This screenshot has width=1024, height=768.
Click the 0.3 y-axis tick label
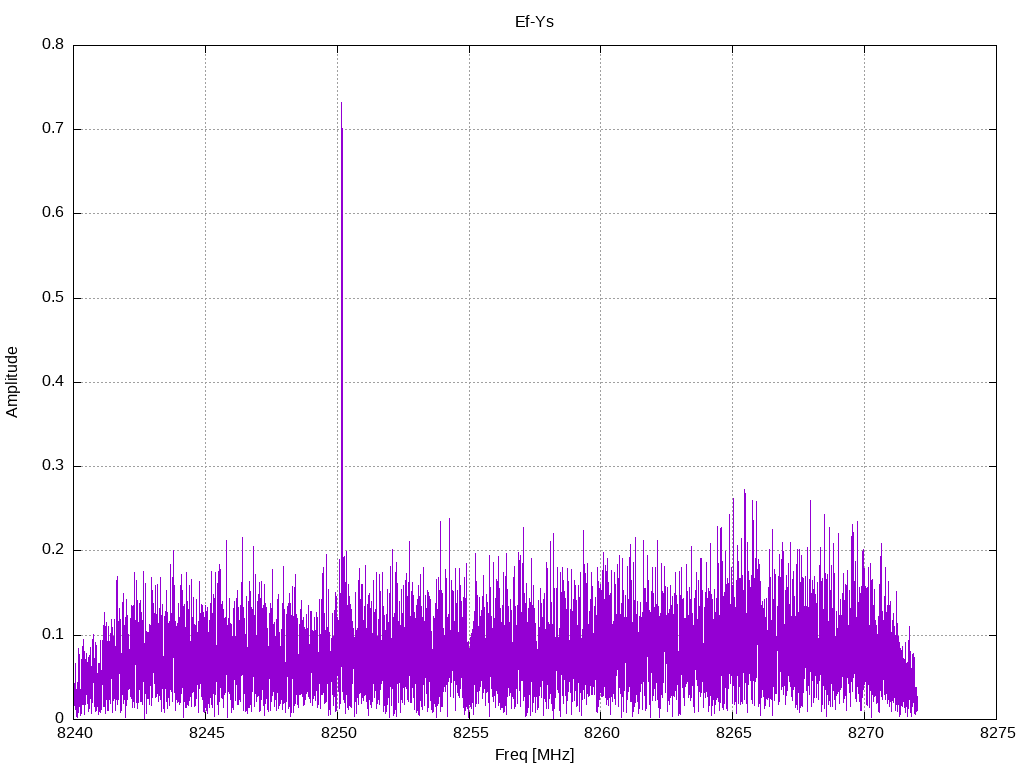(53, 466)
